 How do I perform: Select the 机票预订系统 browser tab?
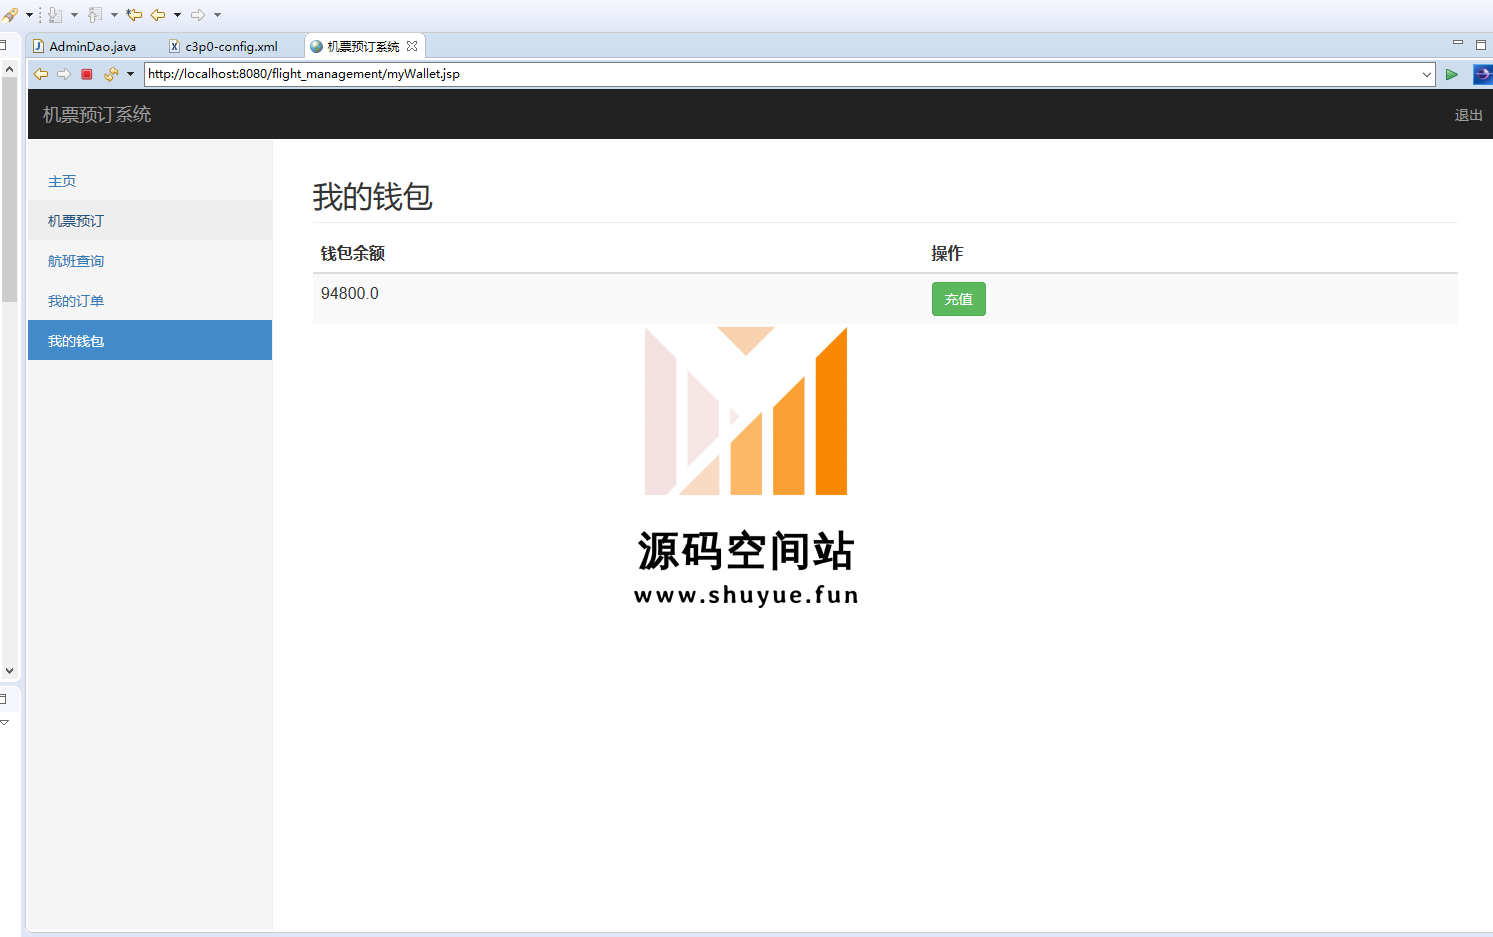(x=363, y=46)
